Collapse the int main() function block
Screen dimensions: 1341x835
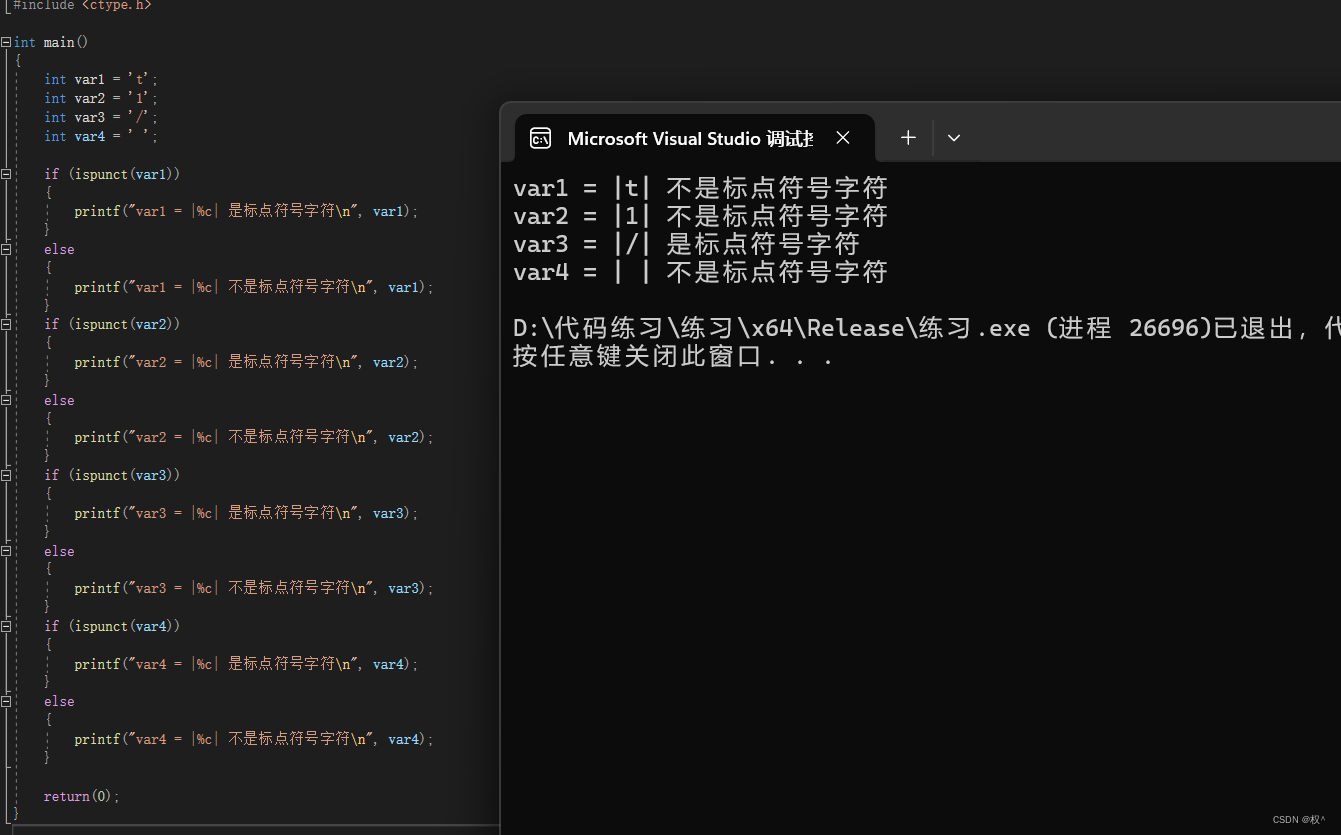6,42
